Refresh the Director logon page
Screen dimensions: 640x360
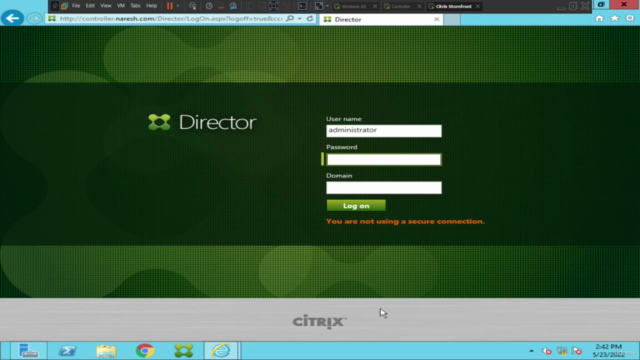(310, 18)
